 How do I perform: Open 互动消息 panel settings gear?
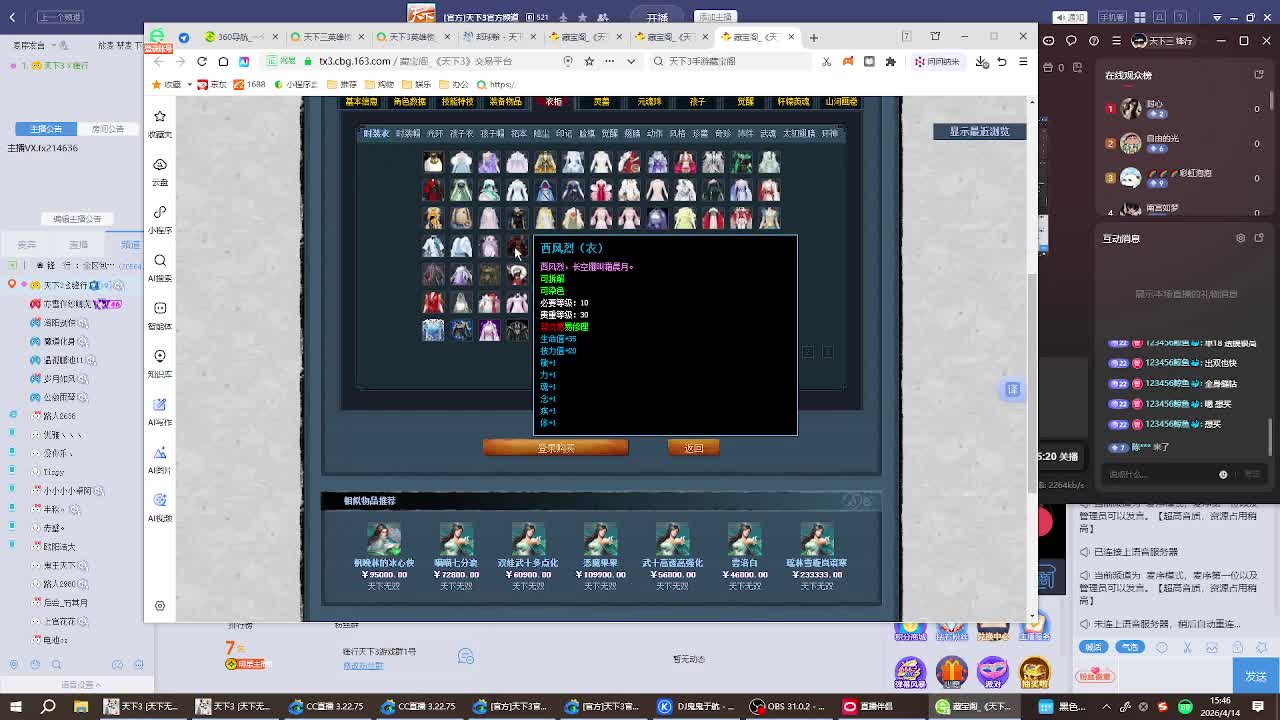tap(1241, 238)
